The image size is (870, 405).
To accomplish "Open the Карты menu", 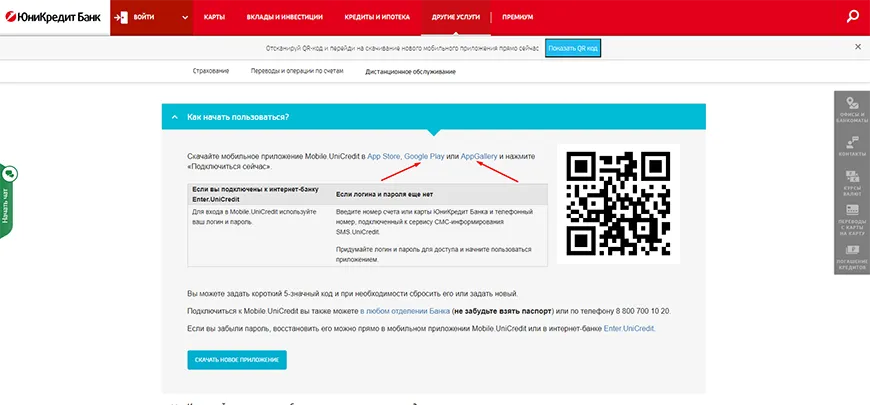I will point(214,18).
